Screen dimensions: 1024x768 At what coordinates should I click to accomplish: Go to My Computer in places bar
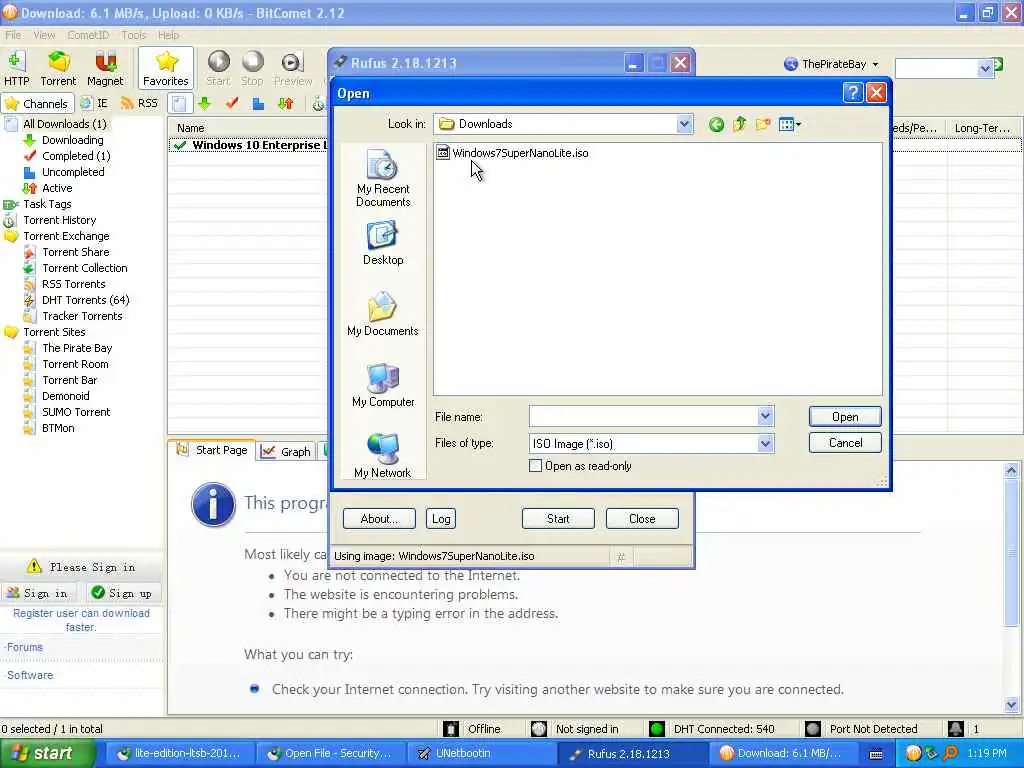[x=383, y=385]
